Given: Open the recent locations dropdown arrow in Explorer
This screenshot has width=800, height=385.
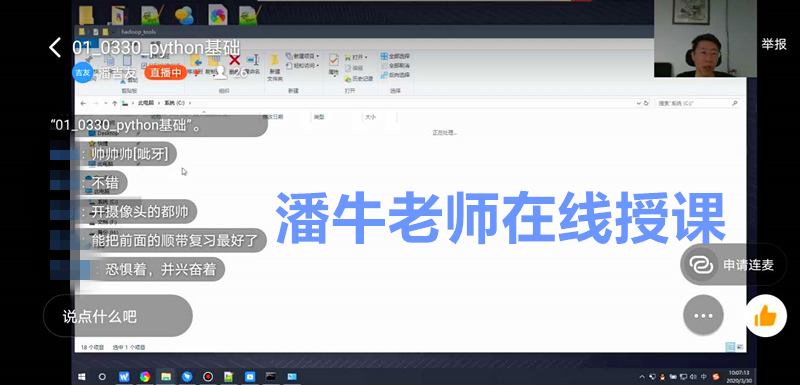Looking at the screenshot, I should [x=106, y=103].
